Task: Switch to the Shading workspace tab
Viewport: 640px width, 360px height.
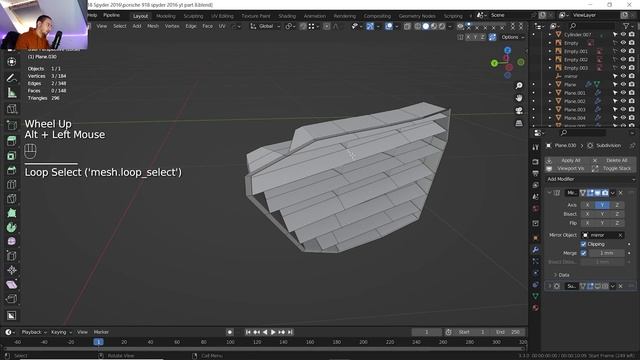Action: 287,16
